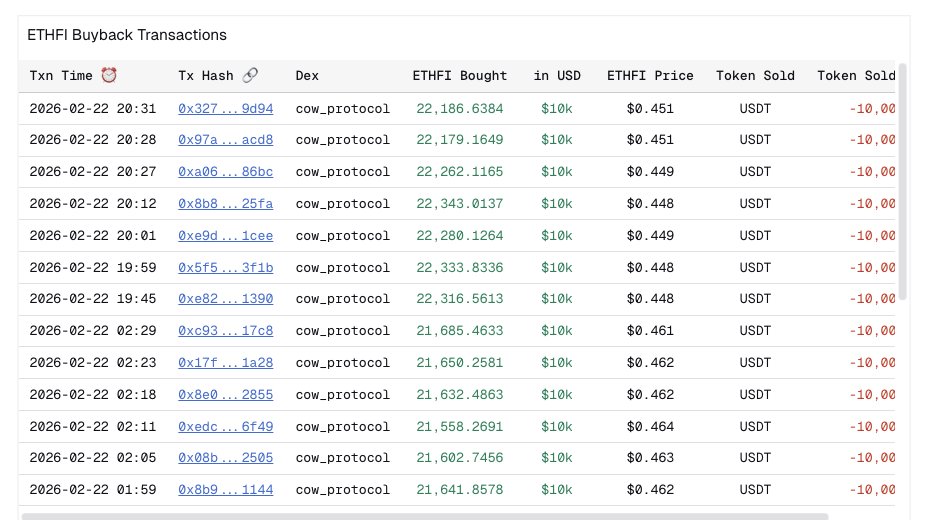
Task: Click the $0.461 ETHFI Price cell
Action: [x=650, y=331]
